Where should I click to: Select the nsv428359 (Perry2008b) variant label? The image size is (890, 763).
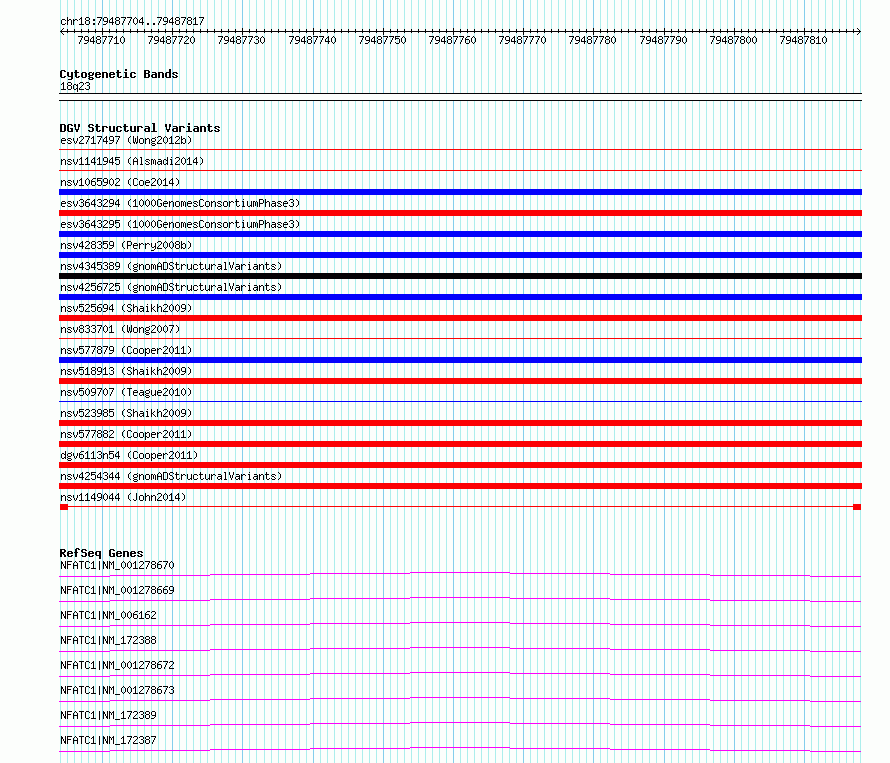pyautogui.click(x=126, y=245)
